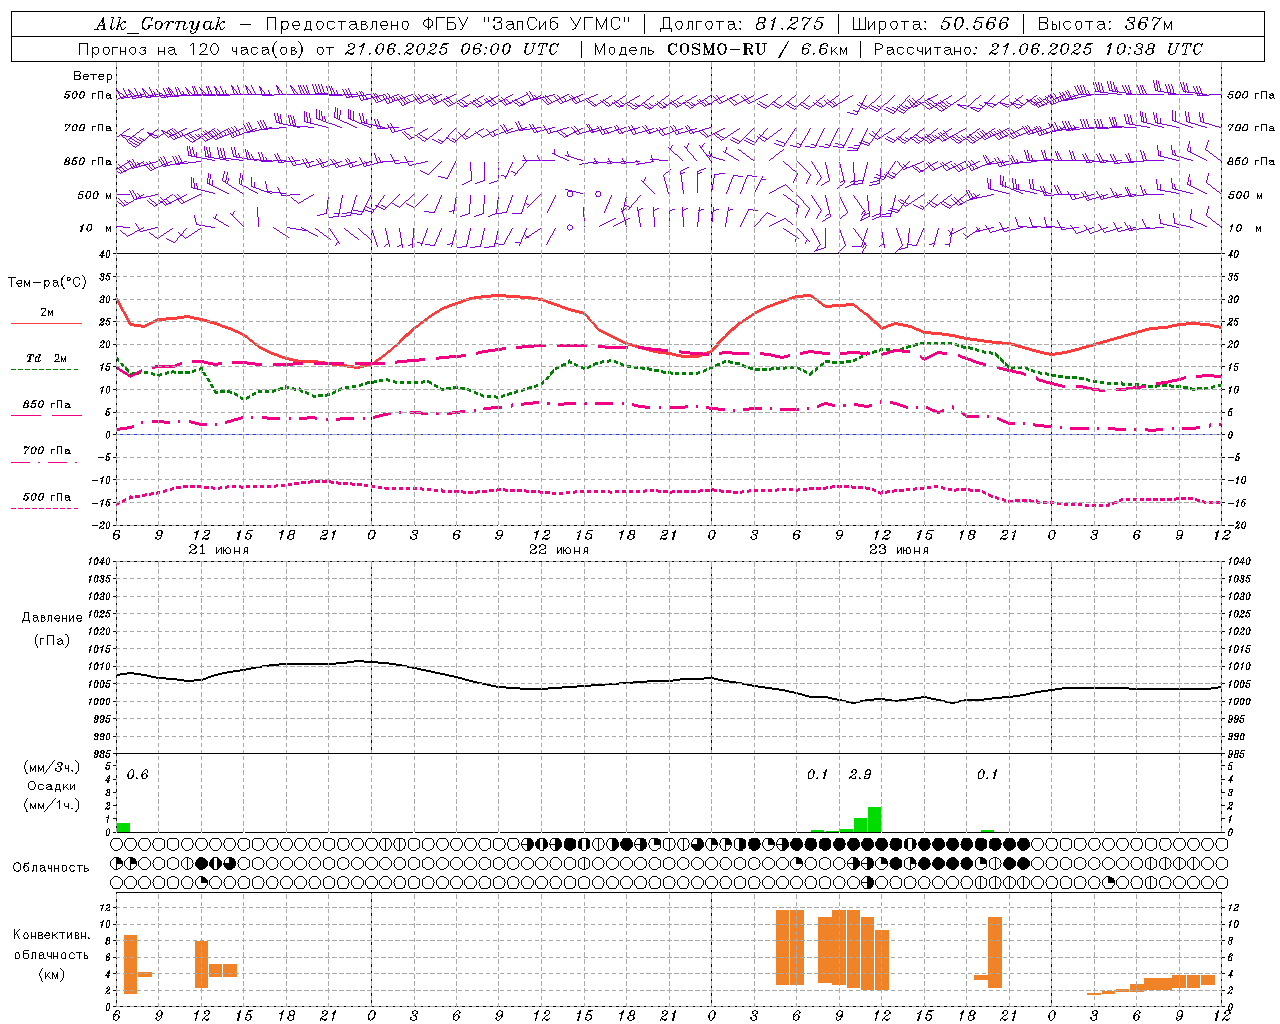
Task: Click the dotted pink 500 гПа legend line
Action: (44, 508)
